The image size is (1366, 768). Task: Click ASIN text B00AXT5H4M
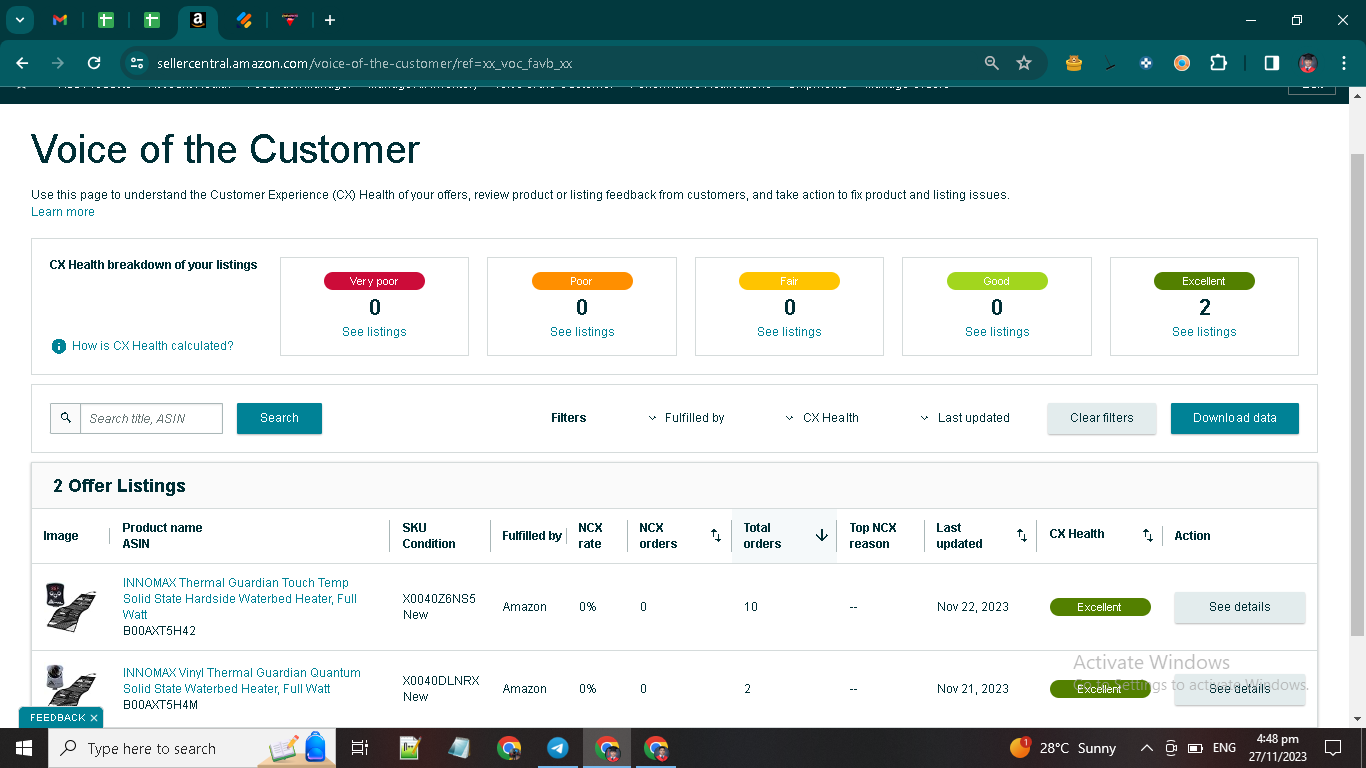[161, 705]
